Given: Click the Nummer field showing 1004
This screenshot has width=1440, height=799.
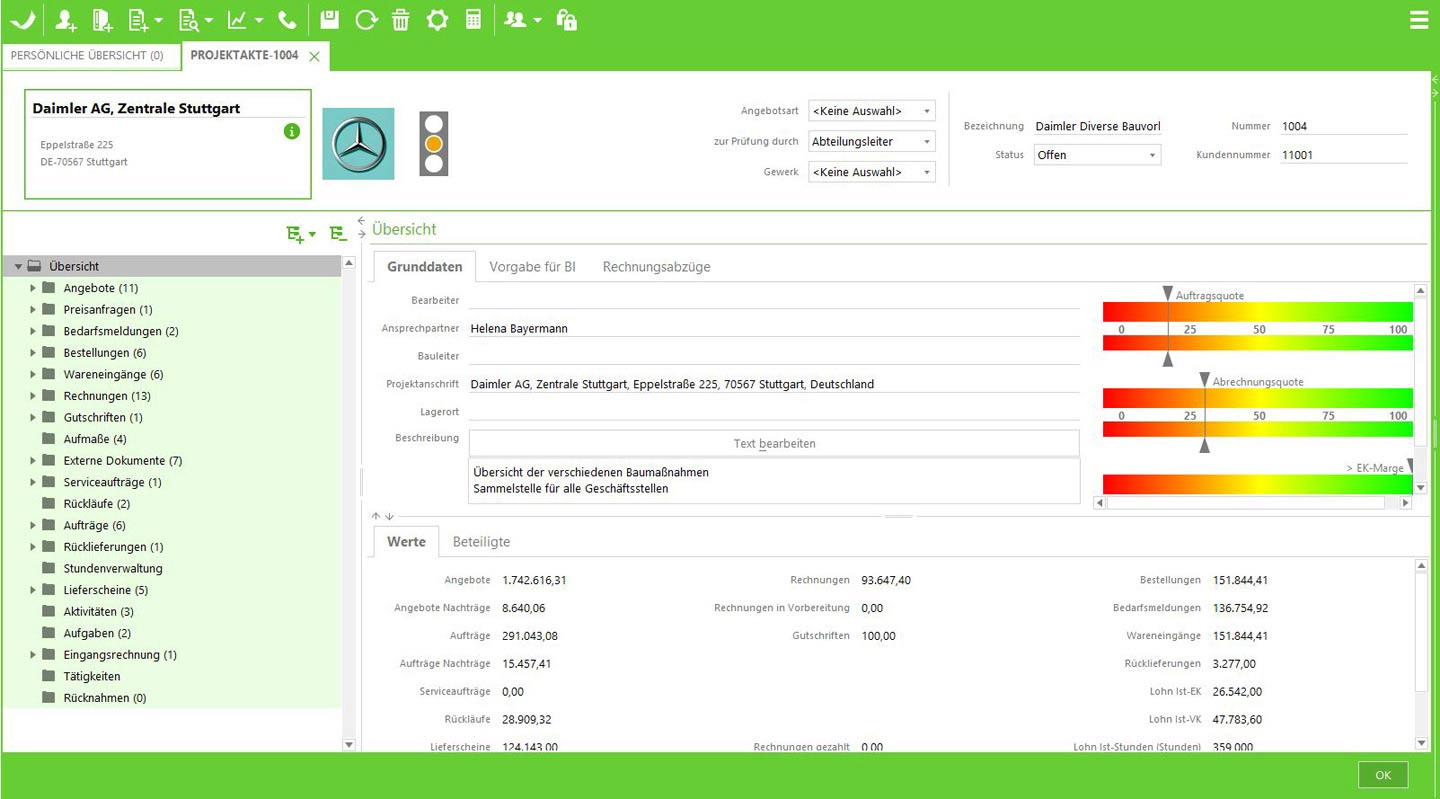Looking at the screenshot, I should 1343,127.
